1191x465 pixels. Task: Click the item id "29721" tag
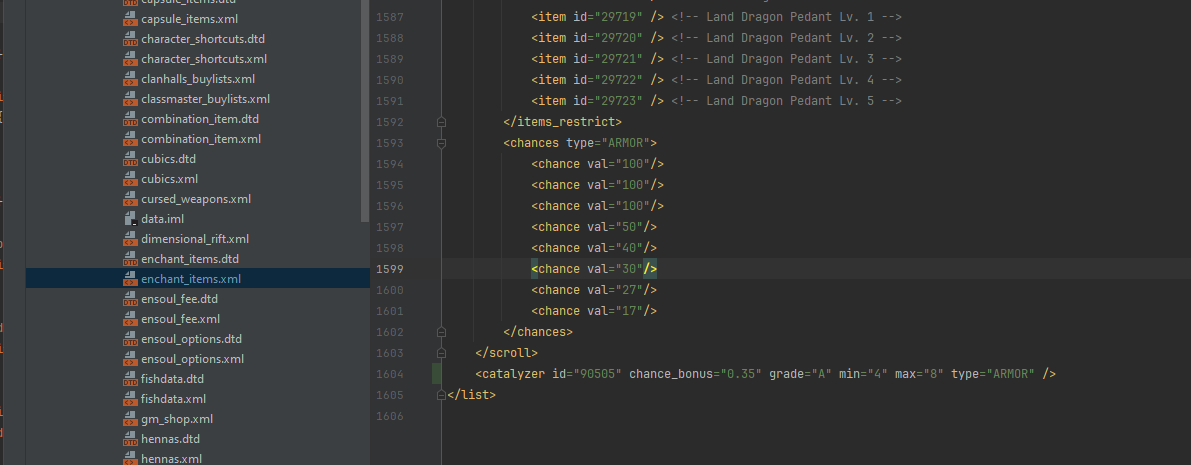click(598, 59)
